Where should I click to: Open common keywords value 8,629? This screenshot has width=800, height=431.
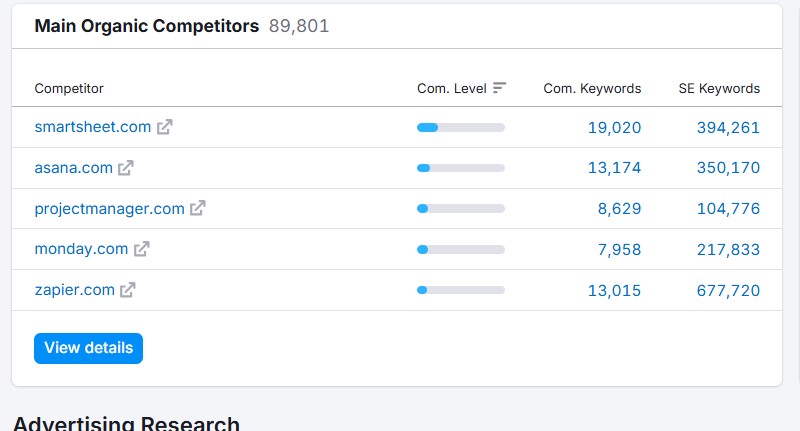619,209
